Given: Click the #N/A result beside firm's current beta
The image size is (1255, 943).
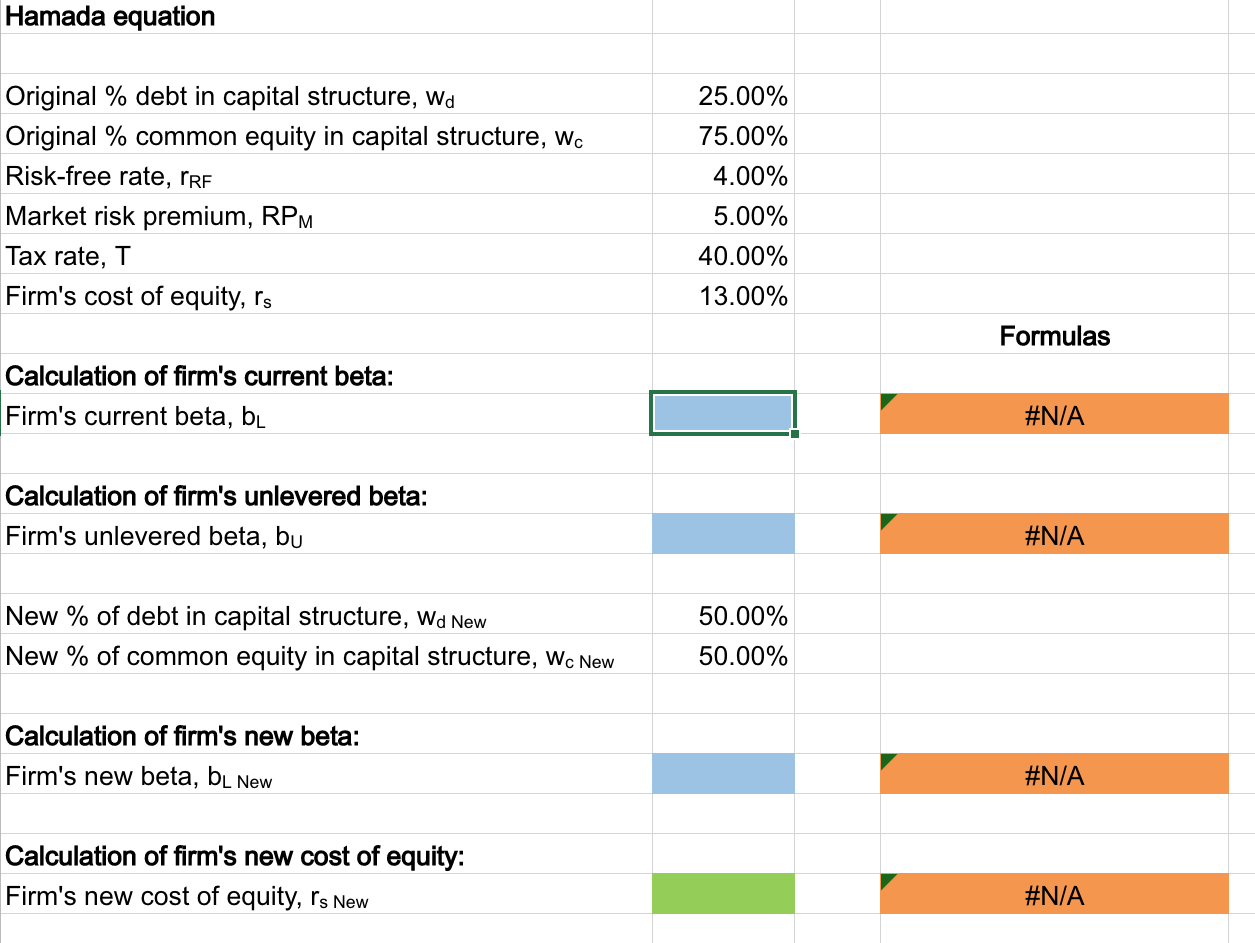Looking at the screenshot, I should click(1054, 413).
